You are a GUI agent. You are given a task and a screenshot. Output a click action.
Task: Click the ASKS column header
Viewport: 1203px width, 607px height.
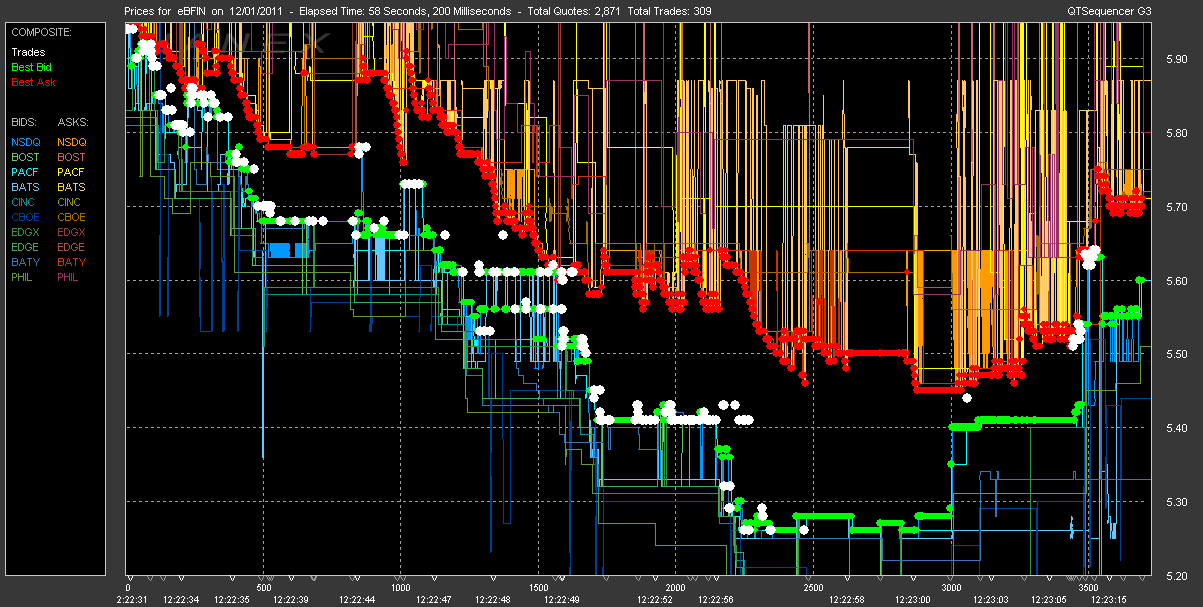click(x=71, y=121)
